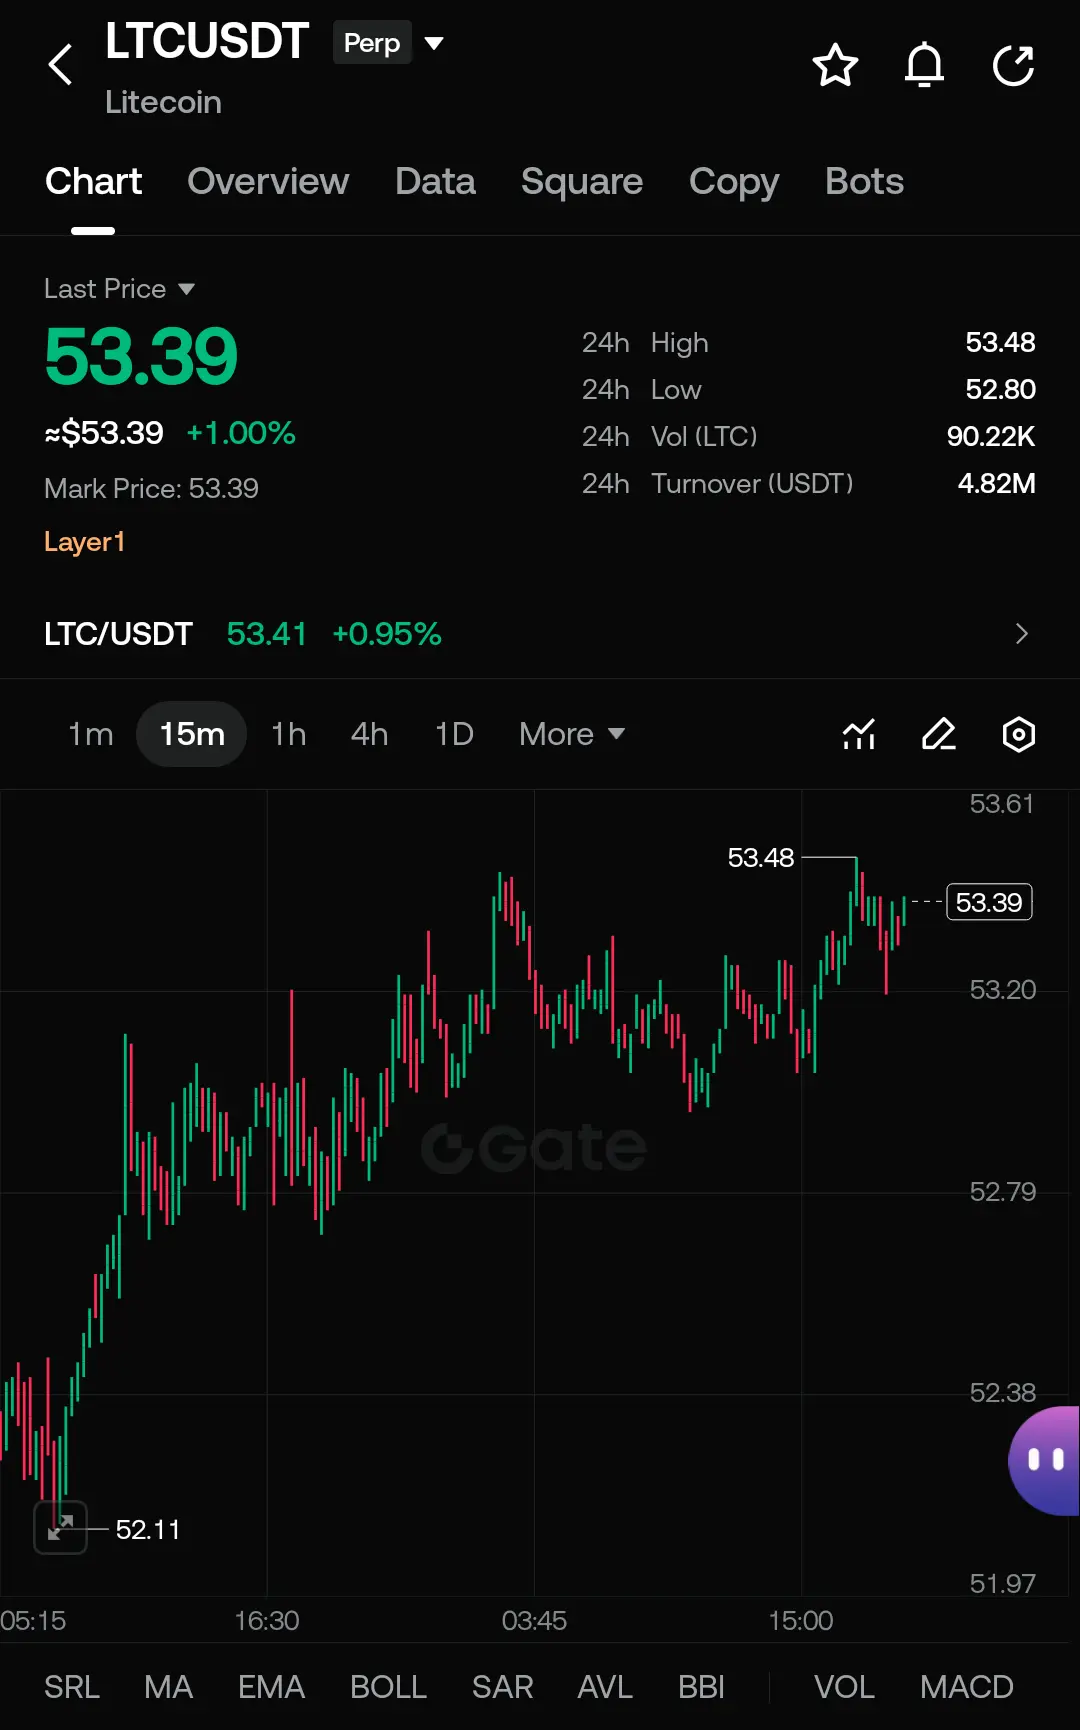Tap the LTCUSDT pair title
This screenshot has width=1080, height=1730.
point(206,42)
